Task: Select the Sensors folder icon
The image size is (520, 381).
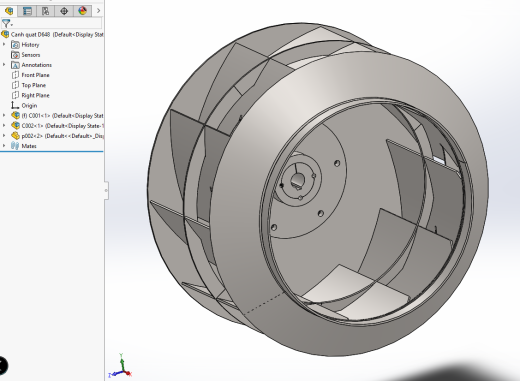Action: (x=15, y=55)
